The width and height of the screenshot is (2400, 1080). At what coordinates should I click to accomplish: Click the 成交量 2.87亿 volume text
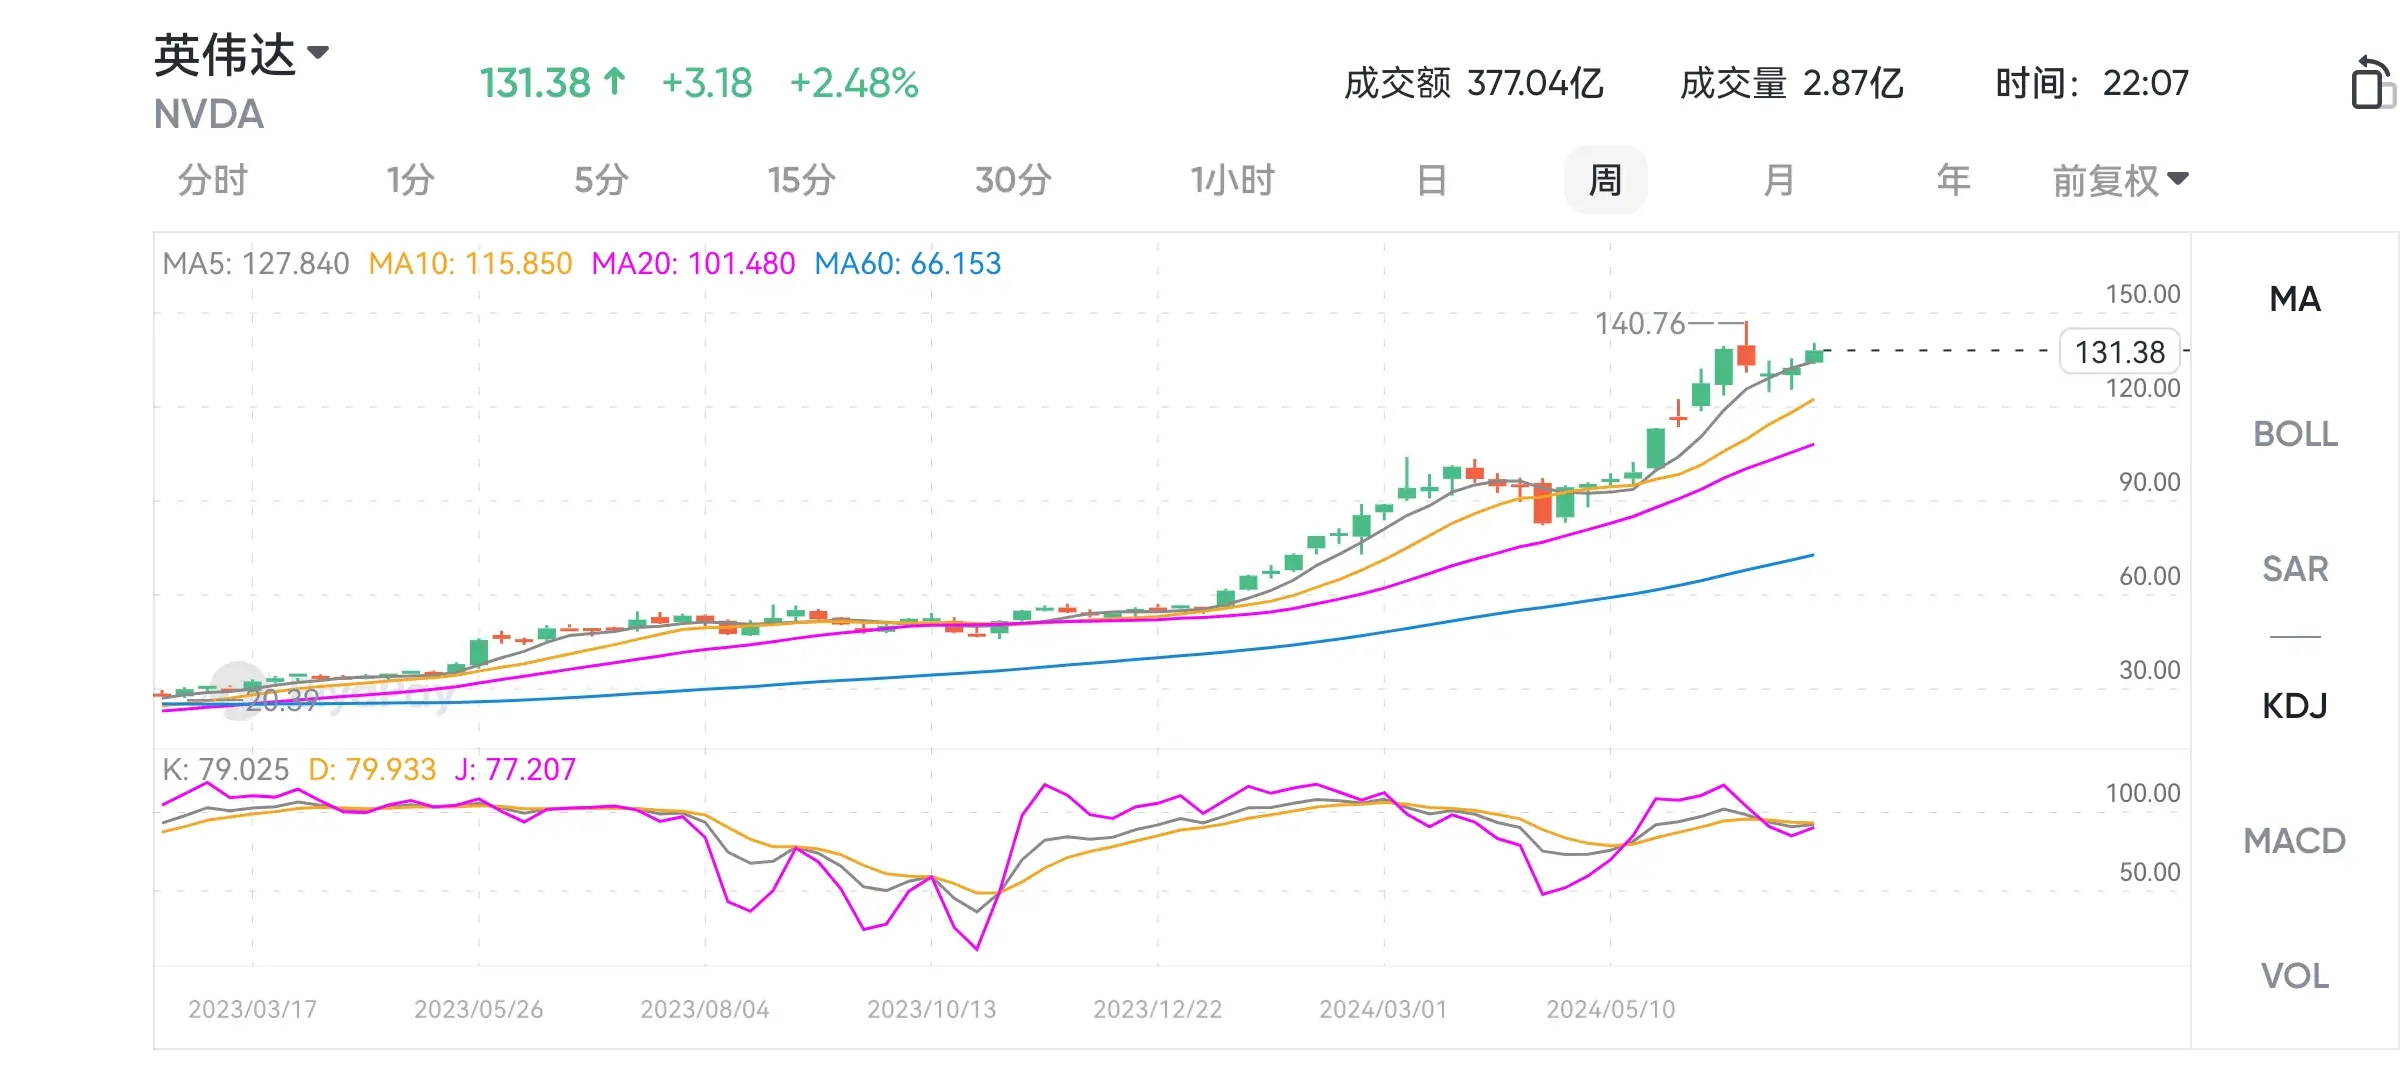point(1791,83)
